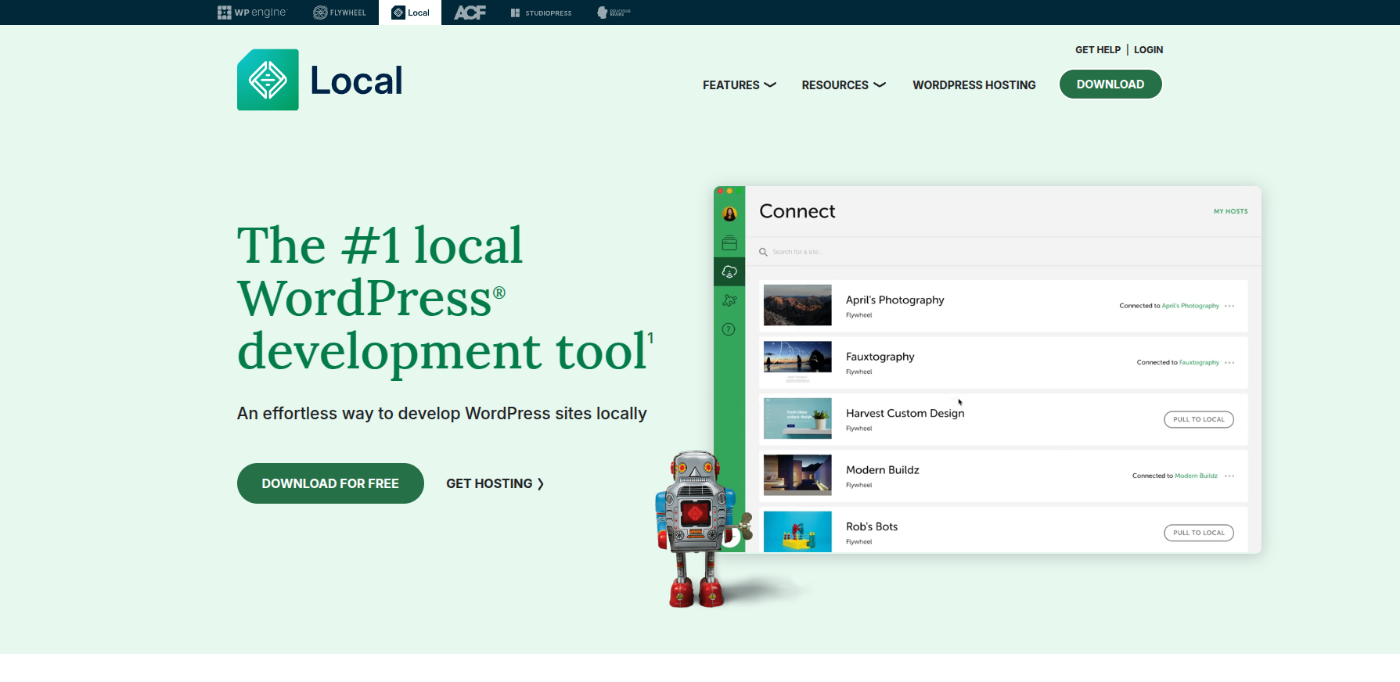This screenshot has height=682, width=1400.
Task: Select the Rob's Bots site title
Action: 872,526
